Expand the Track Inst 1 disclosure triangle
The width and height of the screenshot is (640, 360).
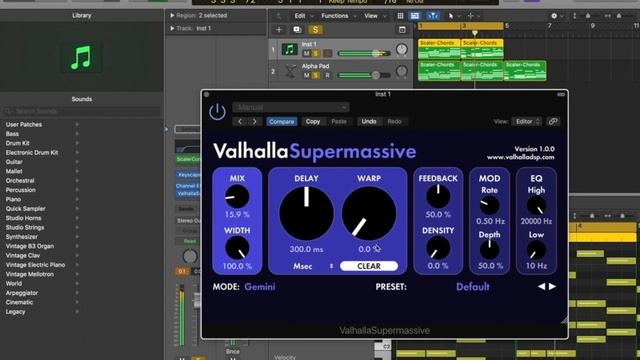pos(172,28)
